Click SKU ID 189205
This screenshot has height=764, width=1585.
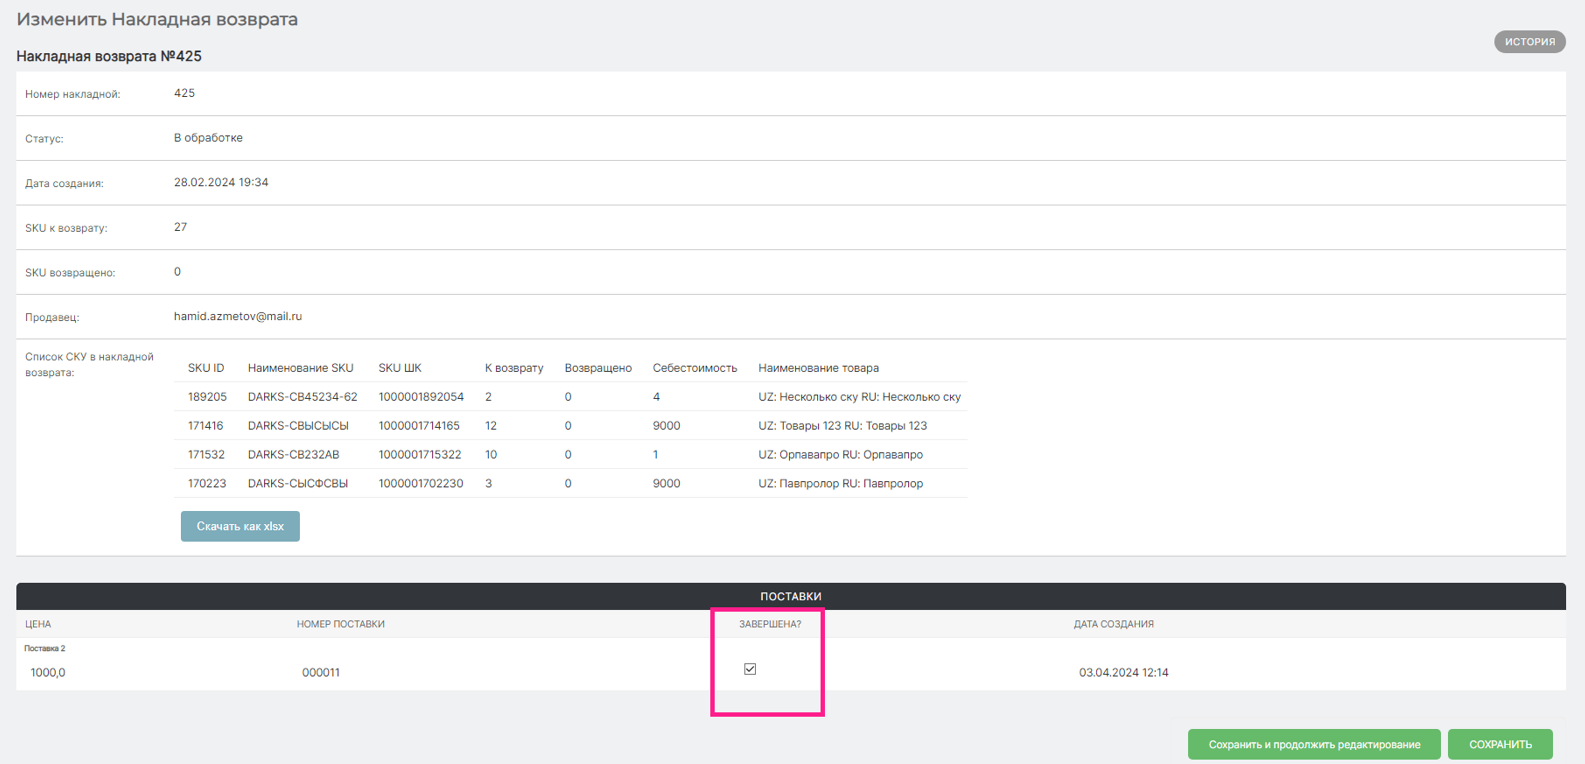pos(207,397)
